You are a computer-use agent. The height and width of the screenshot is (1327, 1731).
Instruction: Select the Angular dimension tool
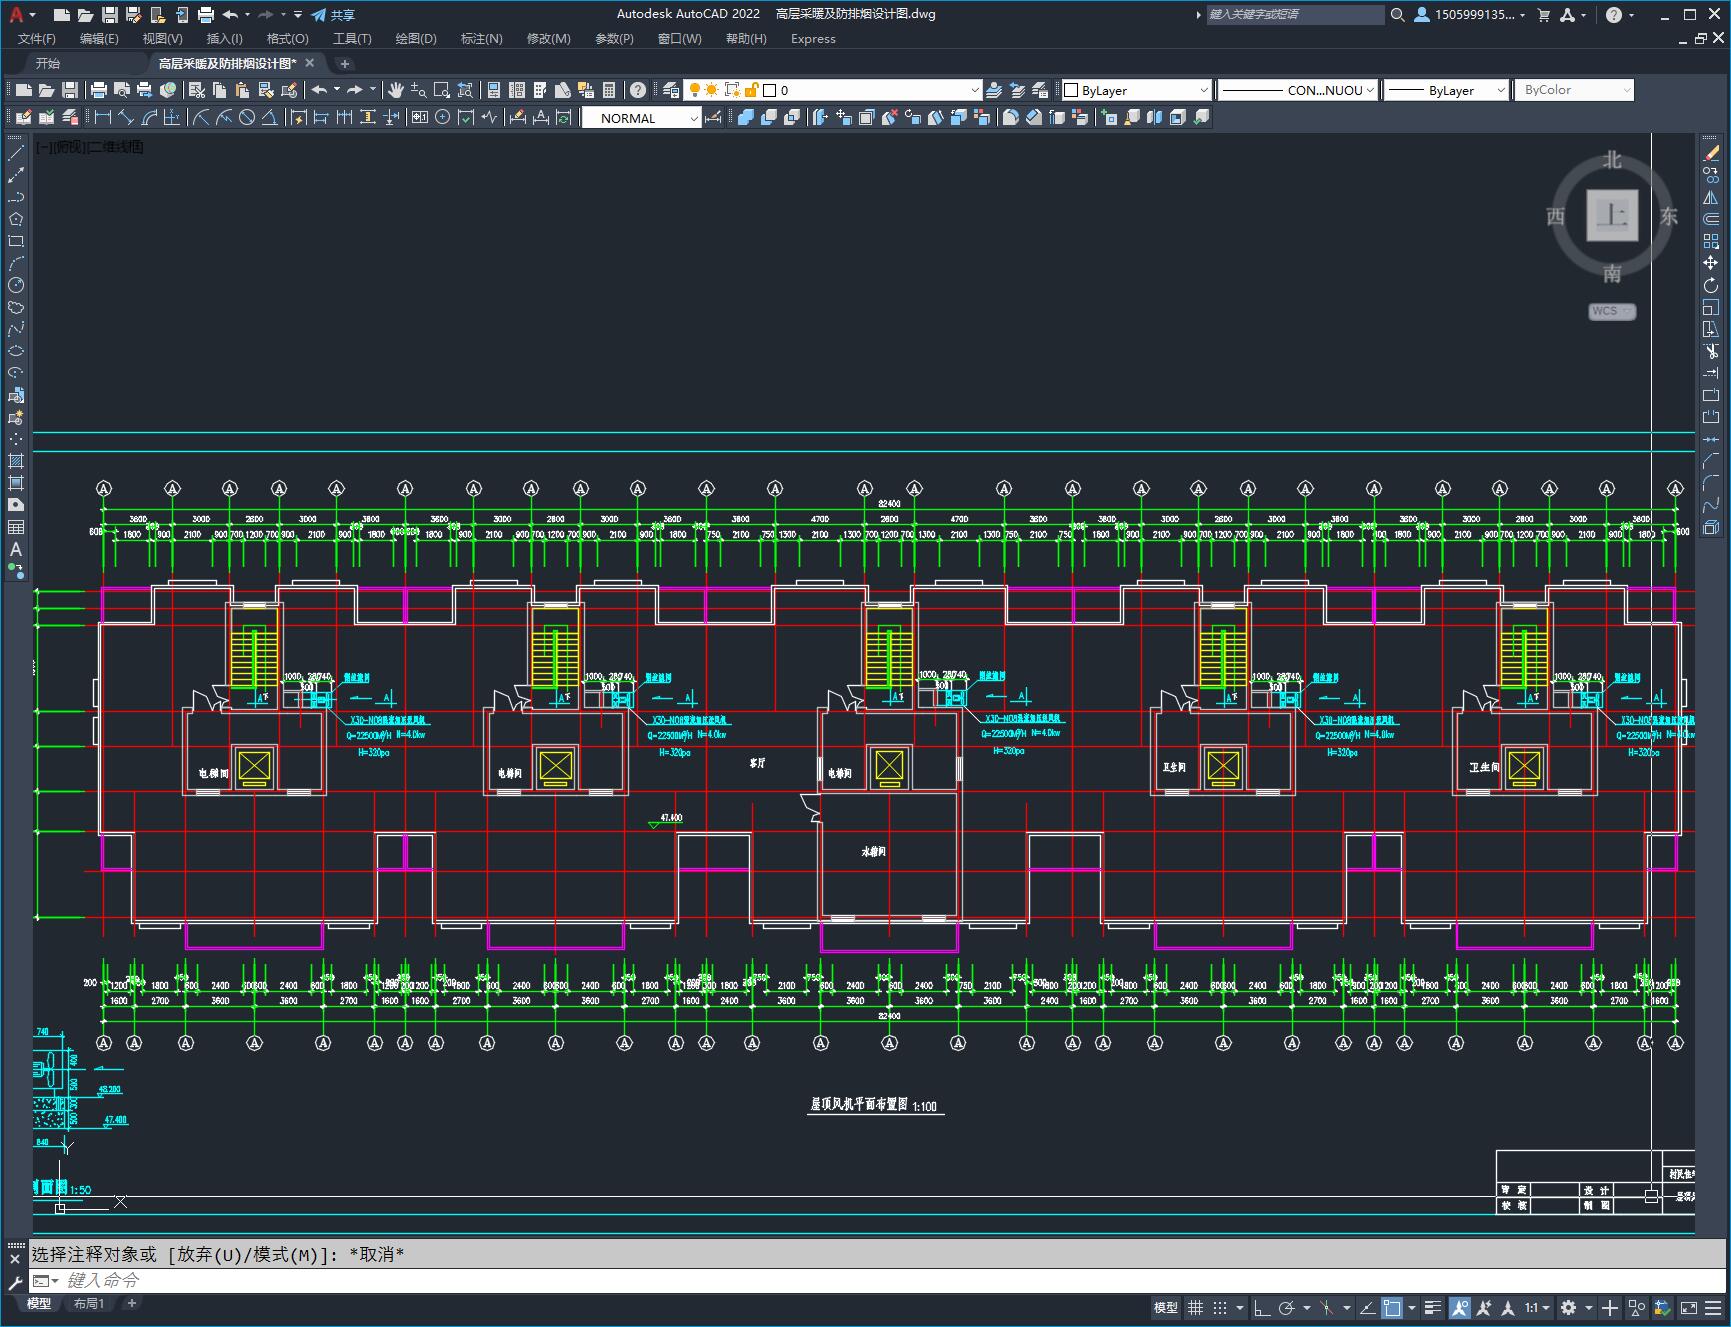pos(269,117)
